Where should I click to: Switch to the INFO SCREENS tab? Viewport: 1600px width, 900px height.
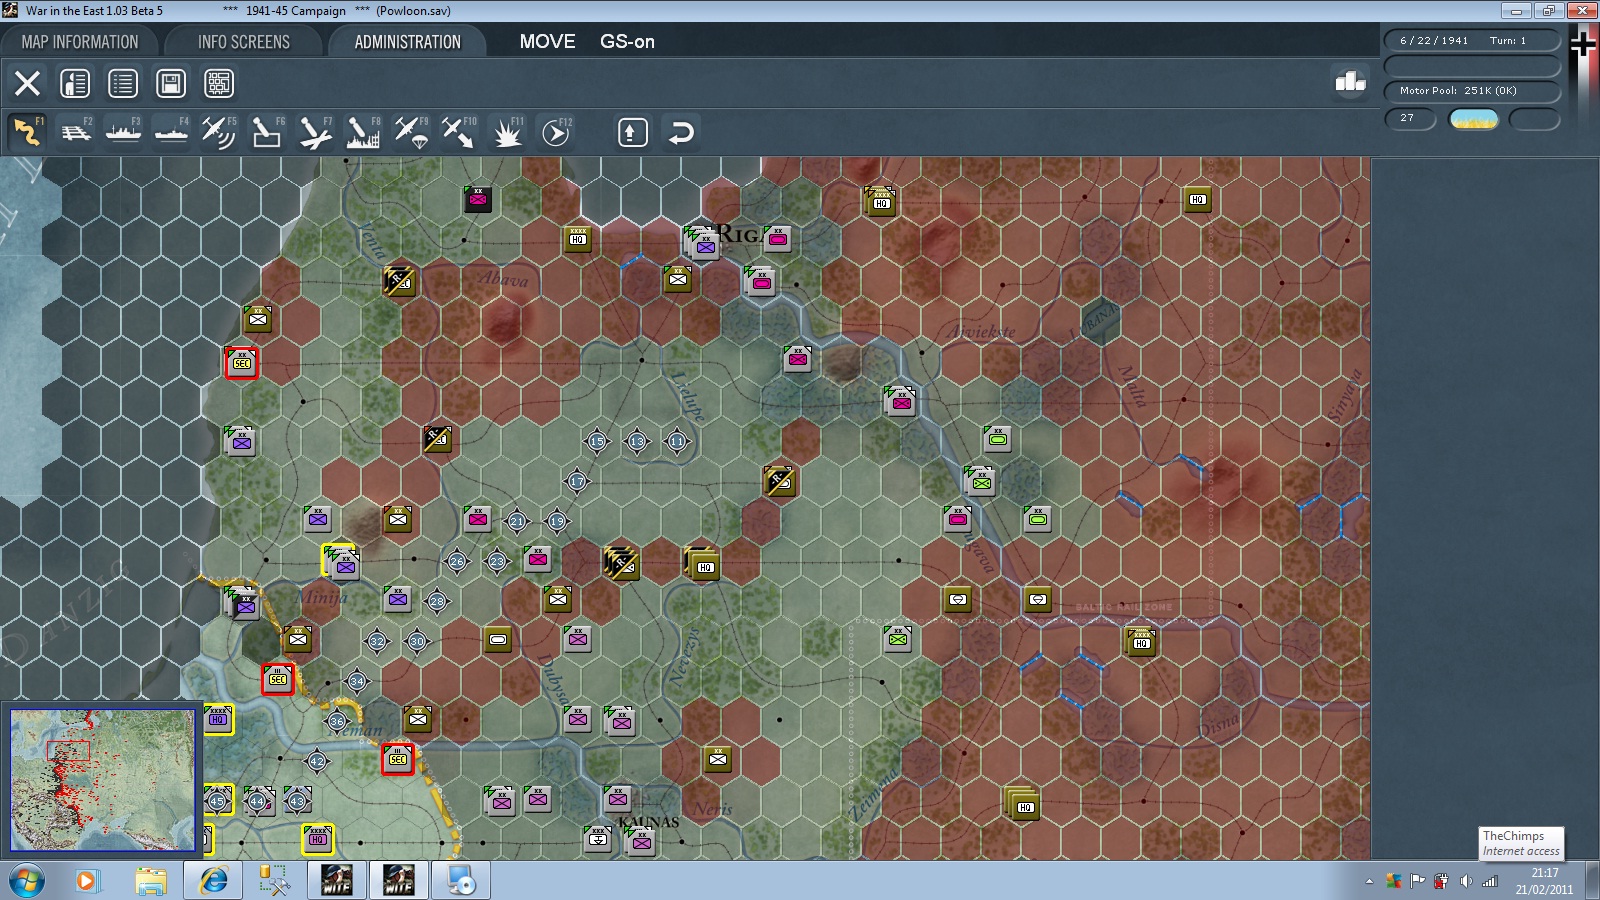(243, 42)
